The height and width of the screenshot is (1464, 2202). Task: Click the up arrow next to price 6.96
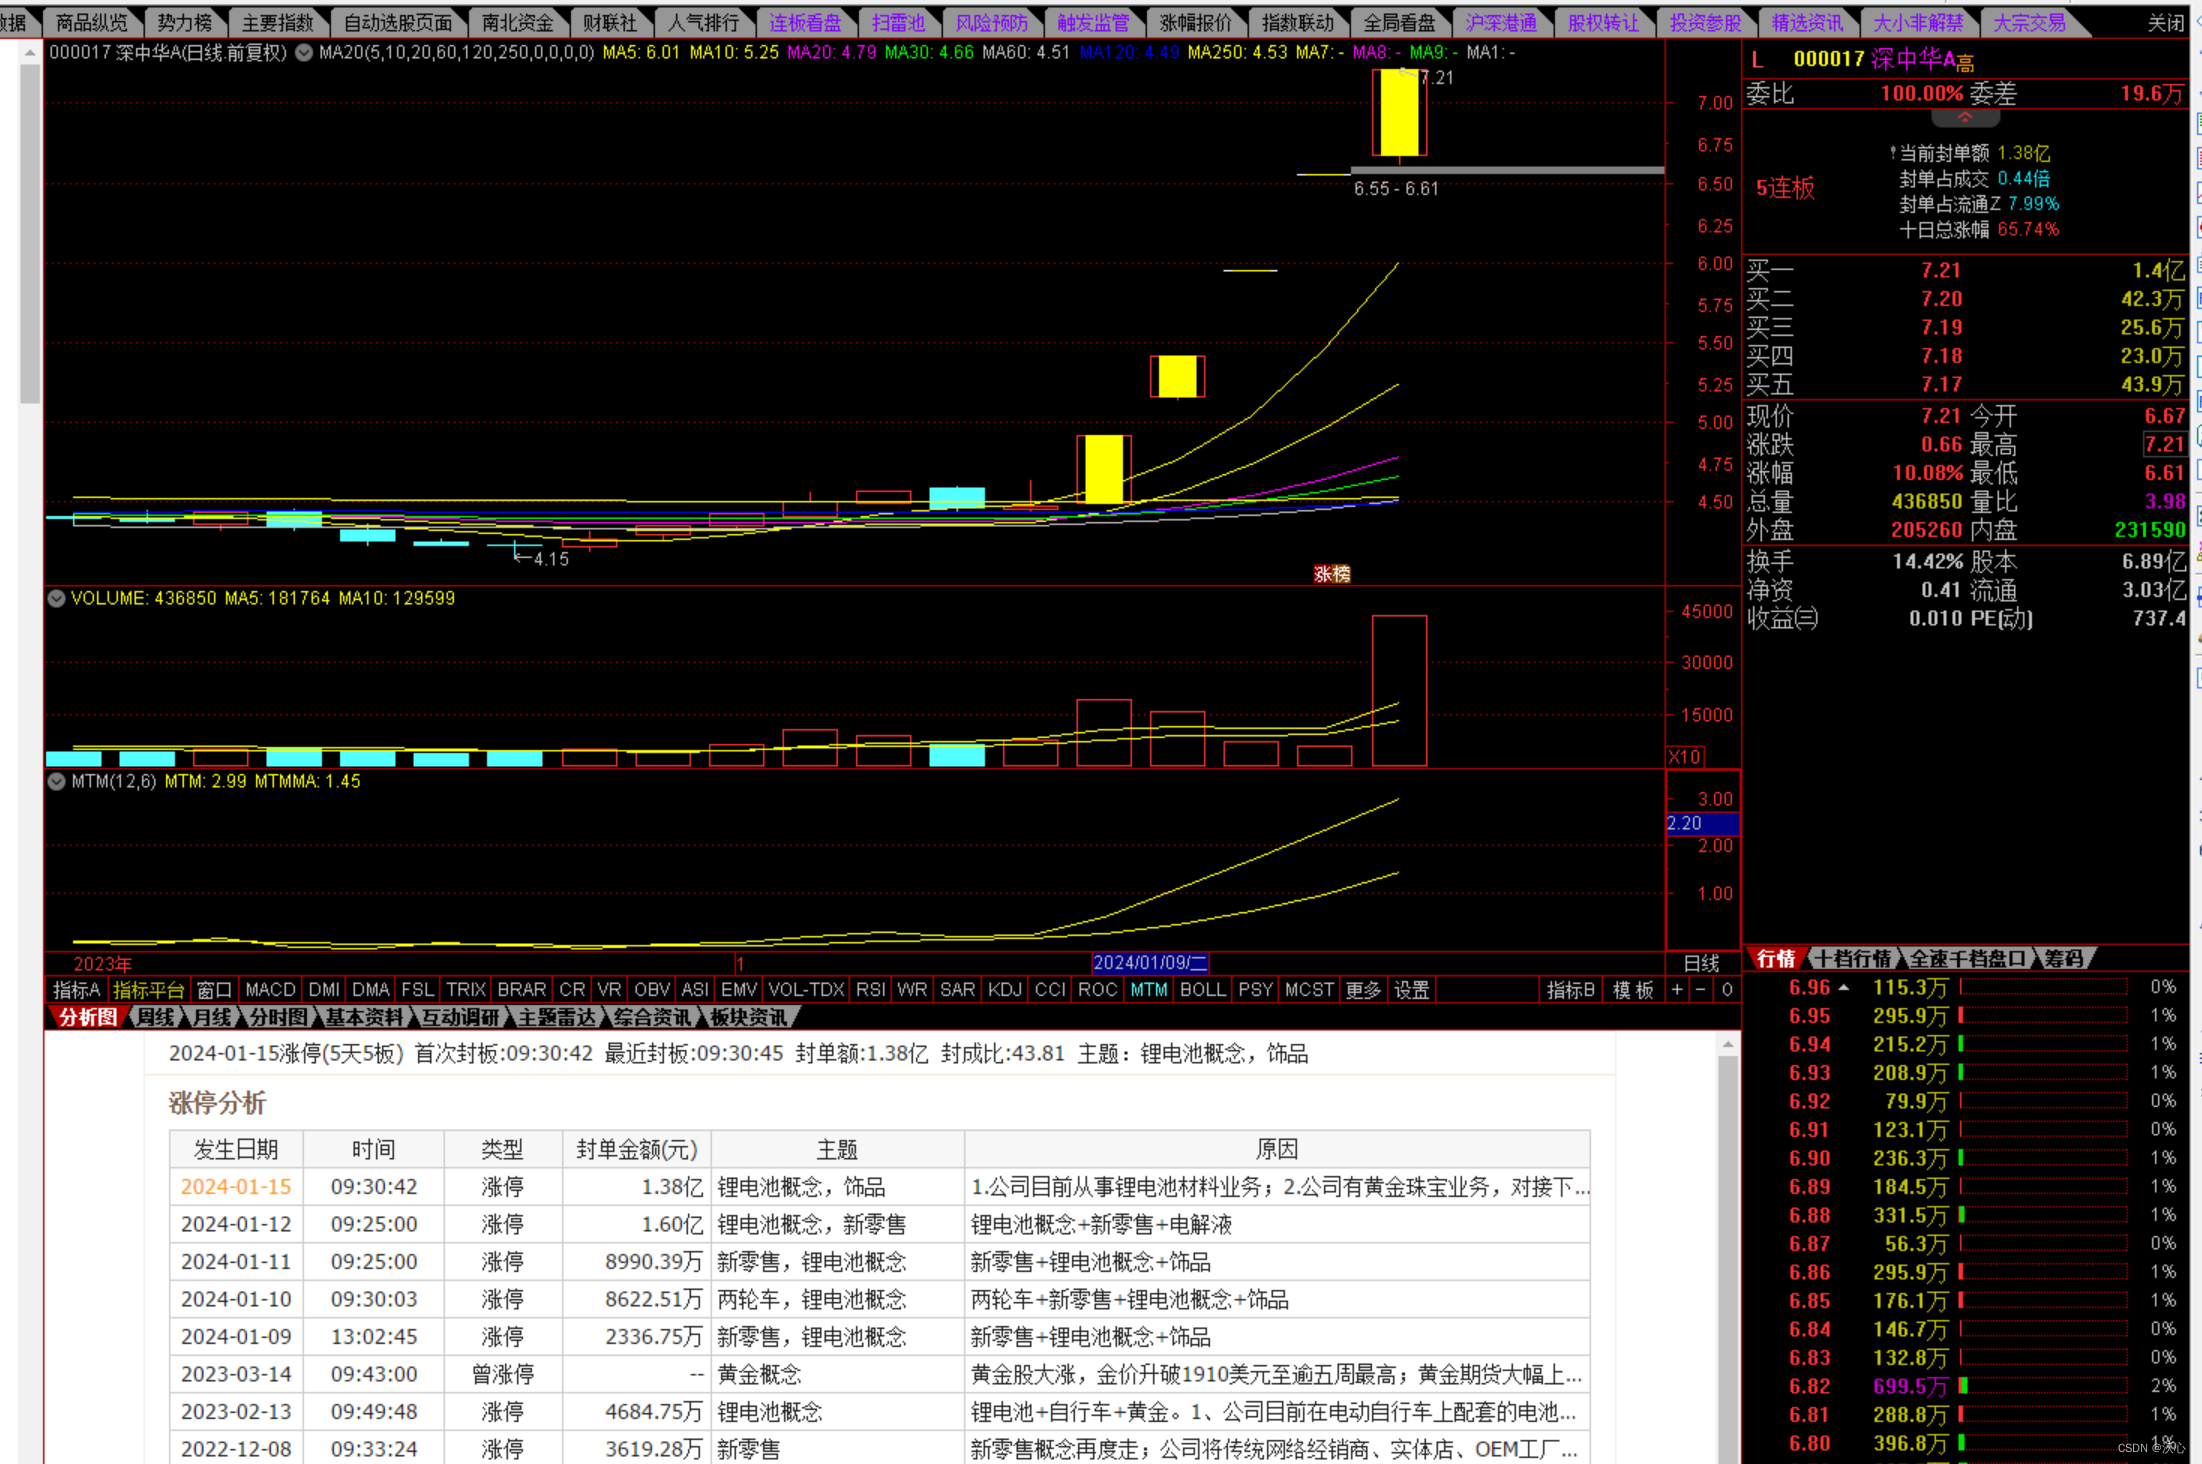[1843, 987]
